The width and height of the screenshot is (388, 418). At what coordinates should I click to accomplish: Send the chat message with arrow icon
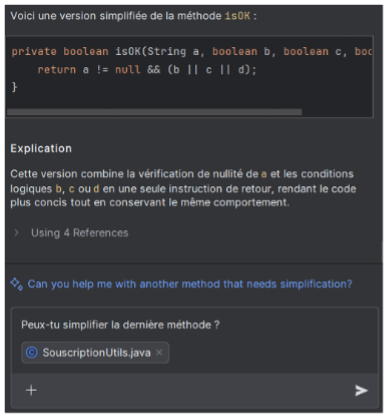click(361, 390)
